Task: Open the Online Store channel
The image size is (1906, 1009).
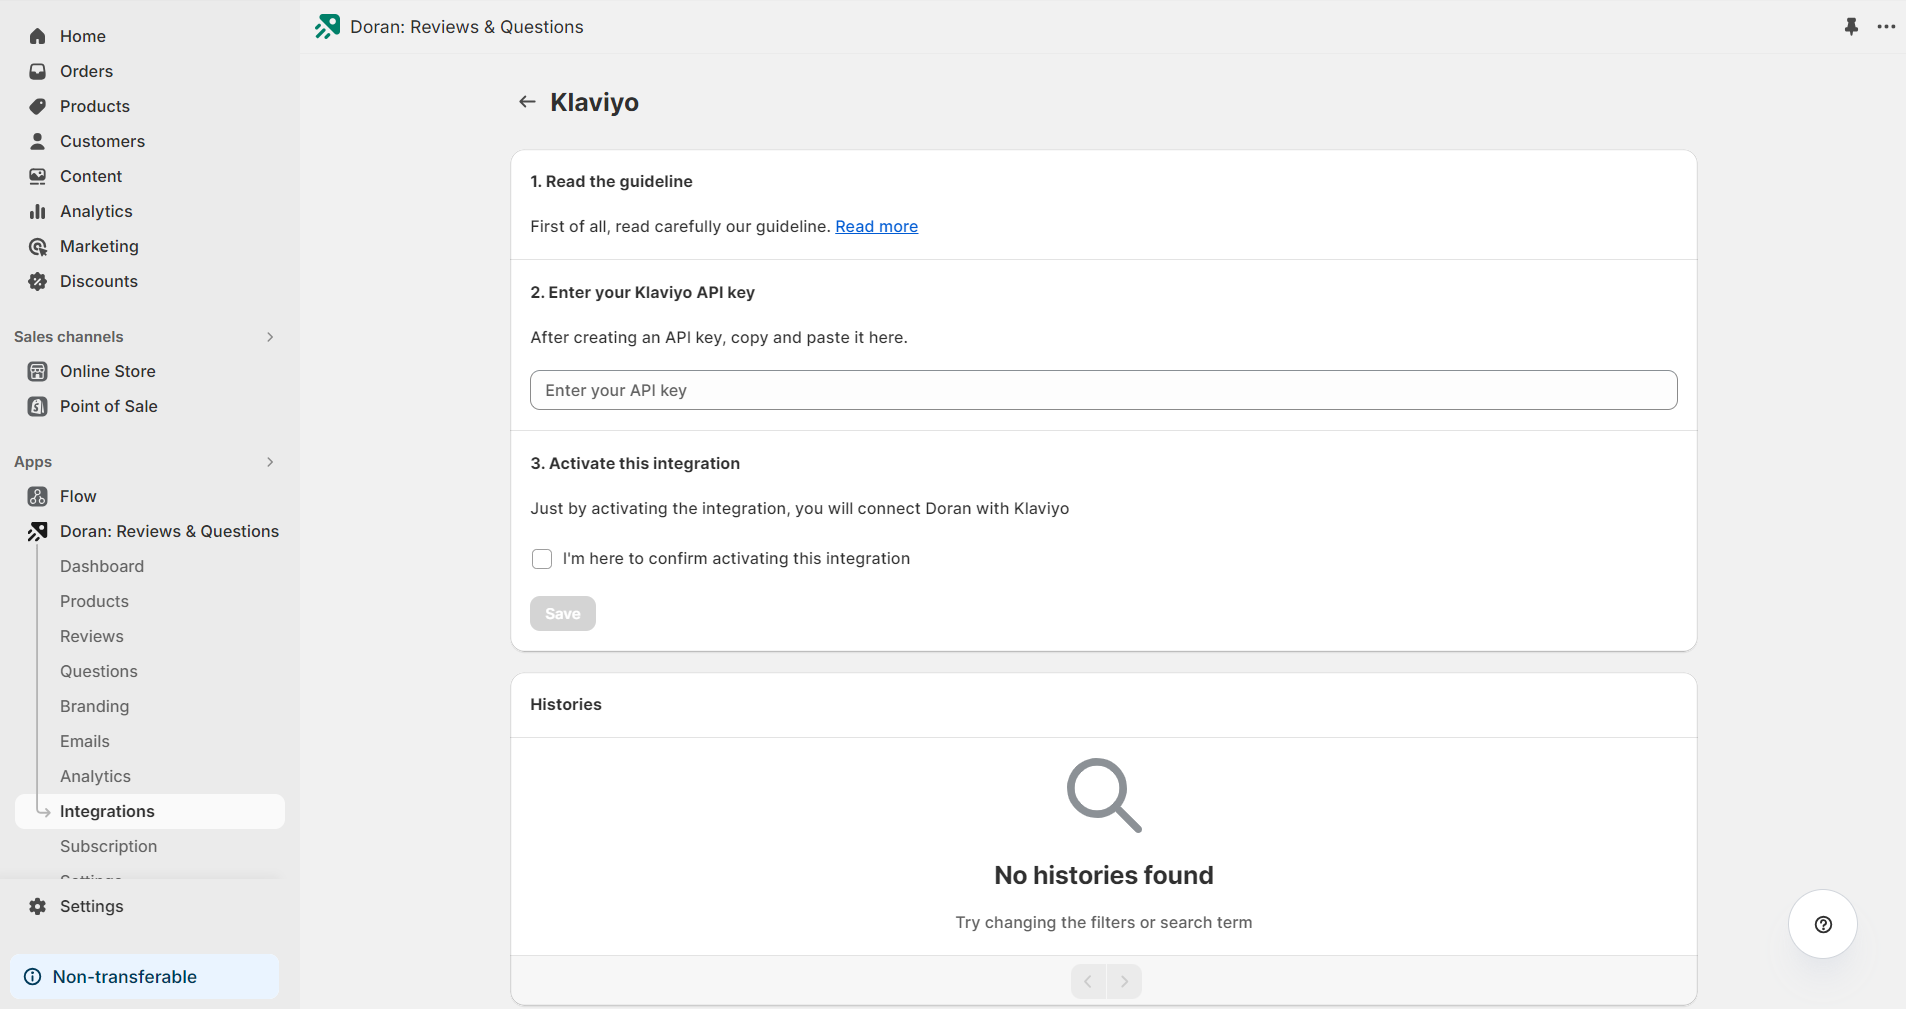Action: pyautogui.click(x=108, y=371)
